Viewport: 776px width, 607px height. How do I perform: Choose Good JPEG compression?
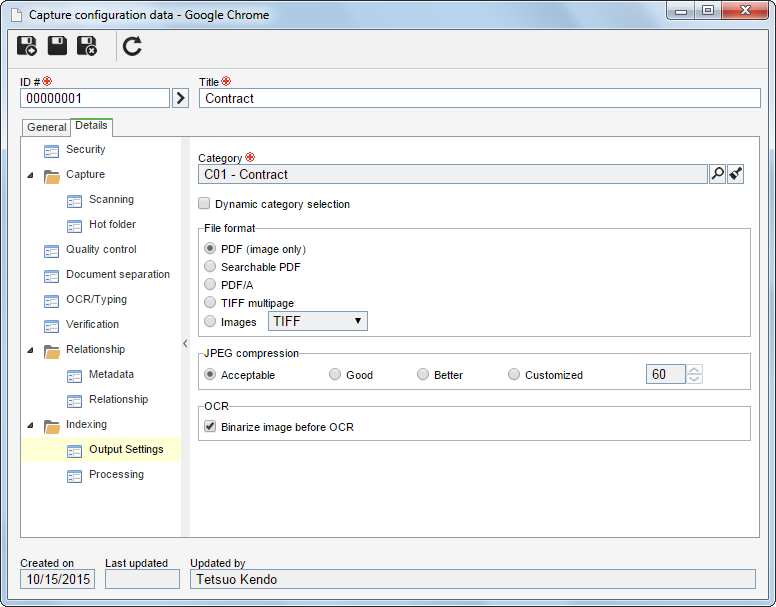click(335, 374)
